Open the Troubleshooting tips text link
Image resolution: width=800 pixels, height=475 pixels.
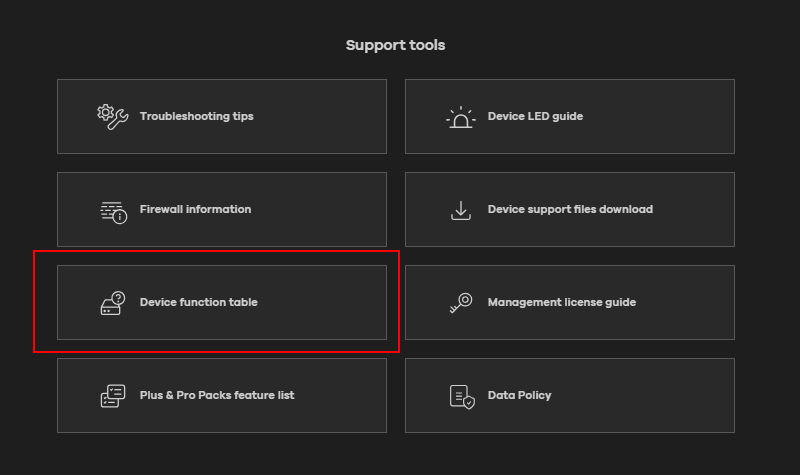coord(196,116)
